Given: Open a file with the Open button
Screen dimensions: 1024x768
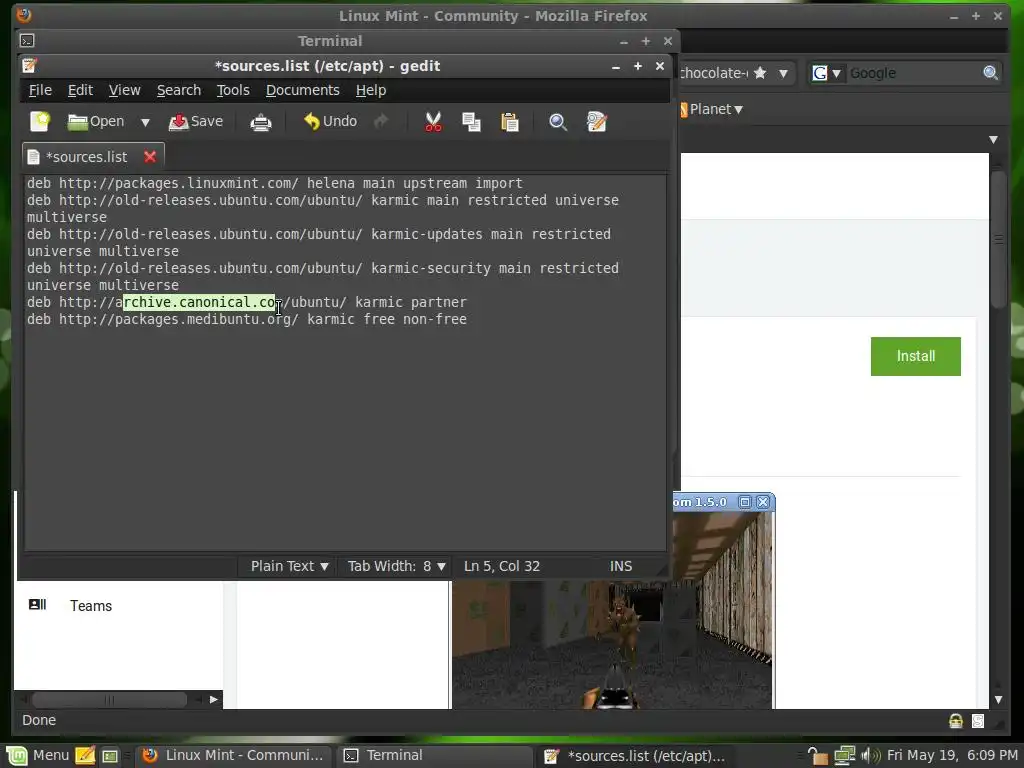Looking at the screenshot, I should (x=96, y=121).
